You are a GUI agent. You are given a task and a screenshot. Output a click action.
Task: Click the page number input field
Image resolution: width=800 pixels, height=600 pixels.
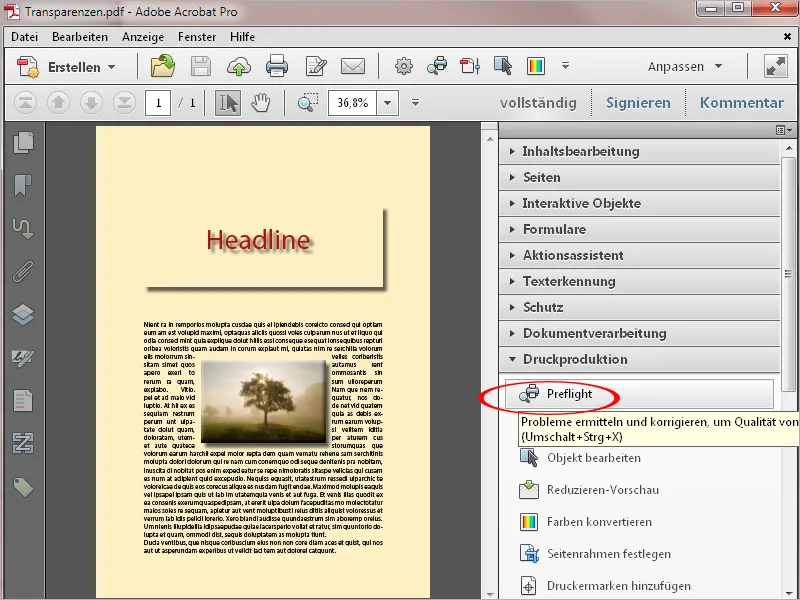tap(157, 103)
